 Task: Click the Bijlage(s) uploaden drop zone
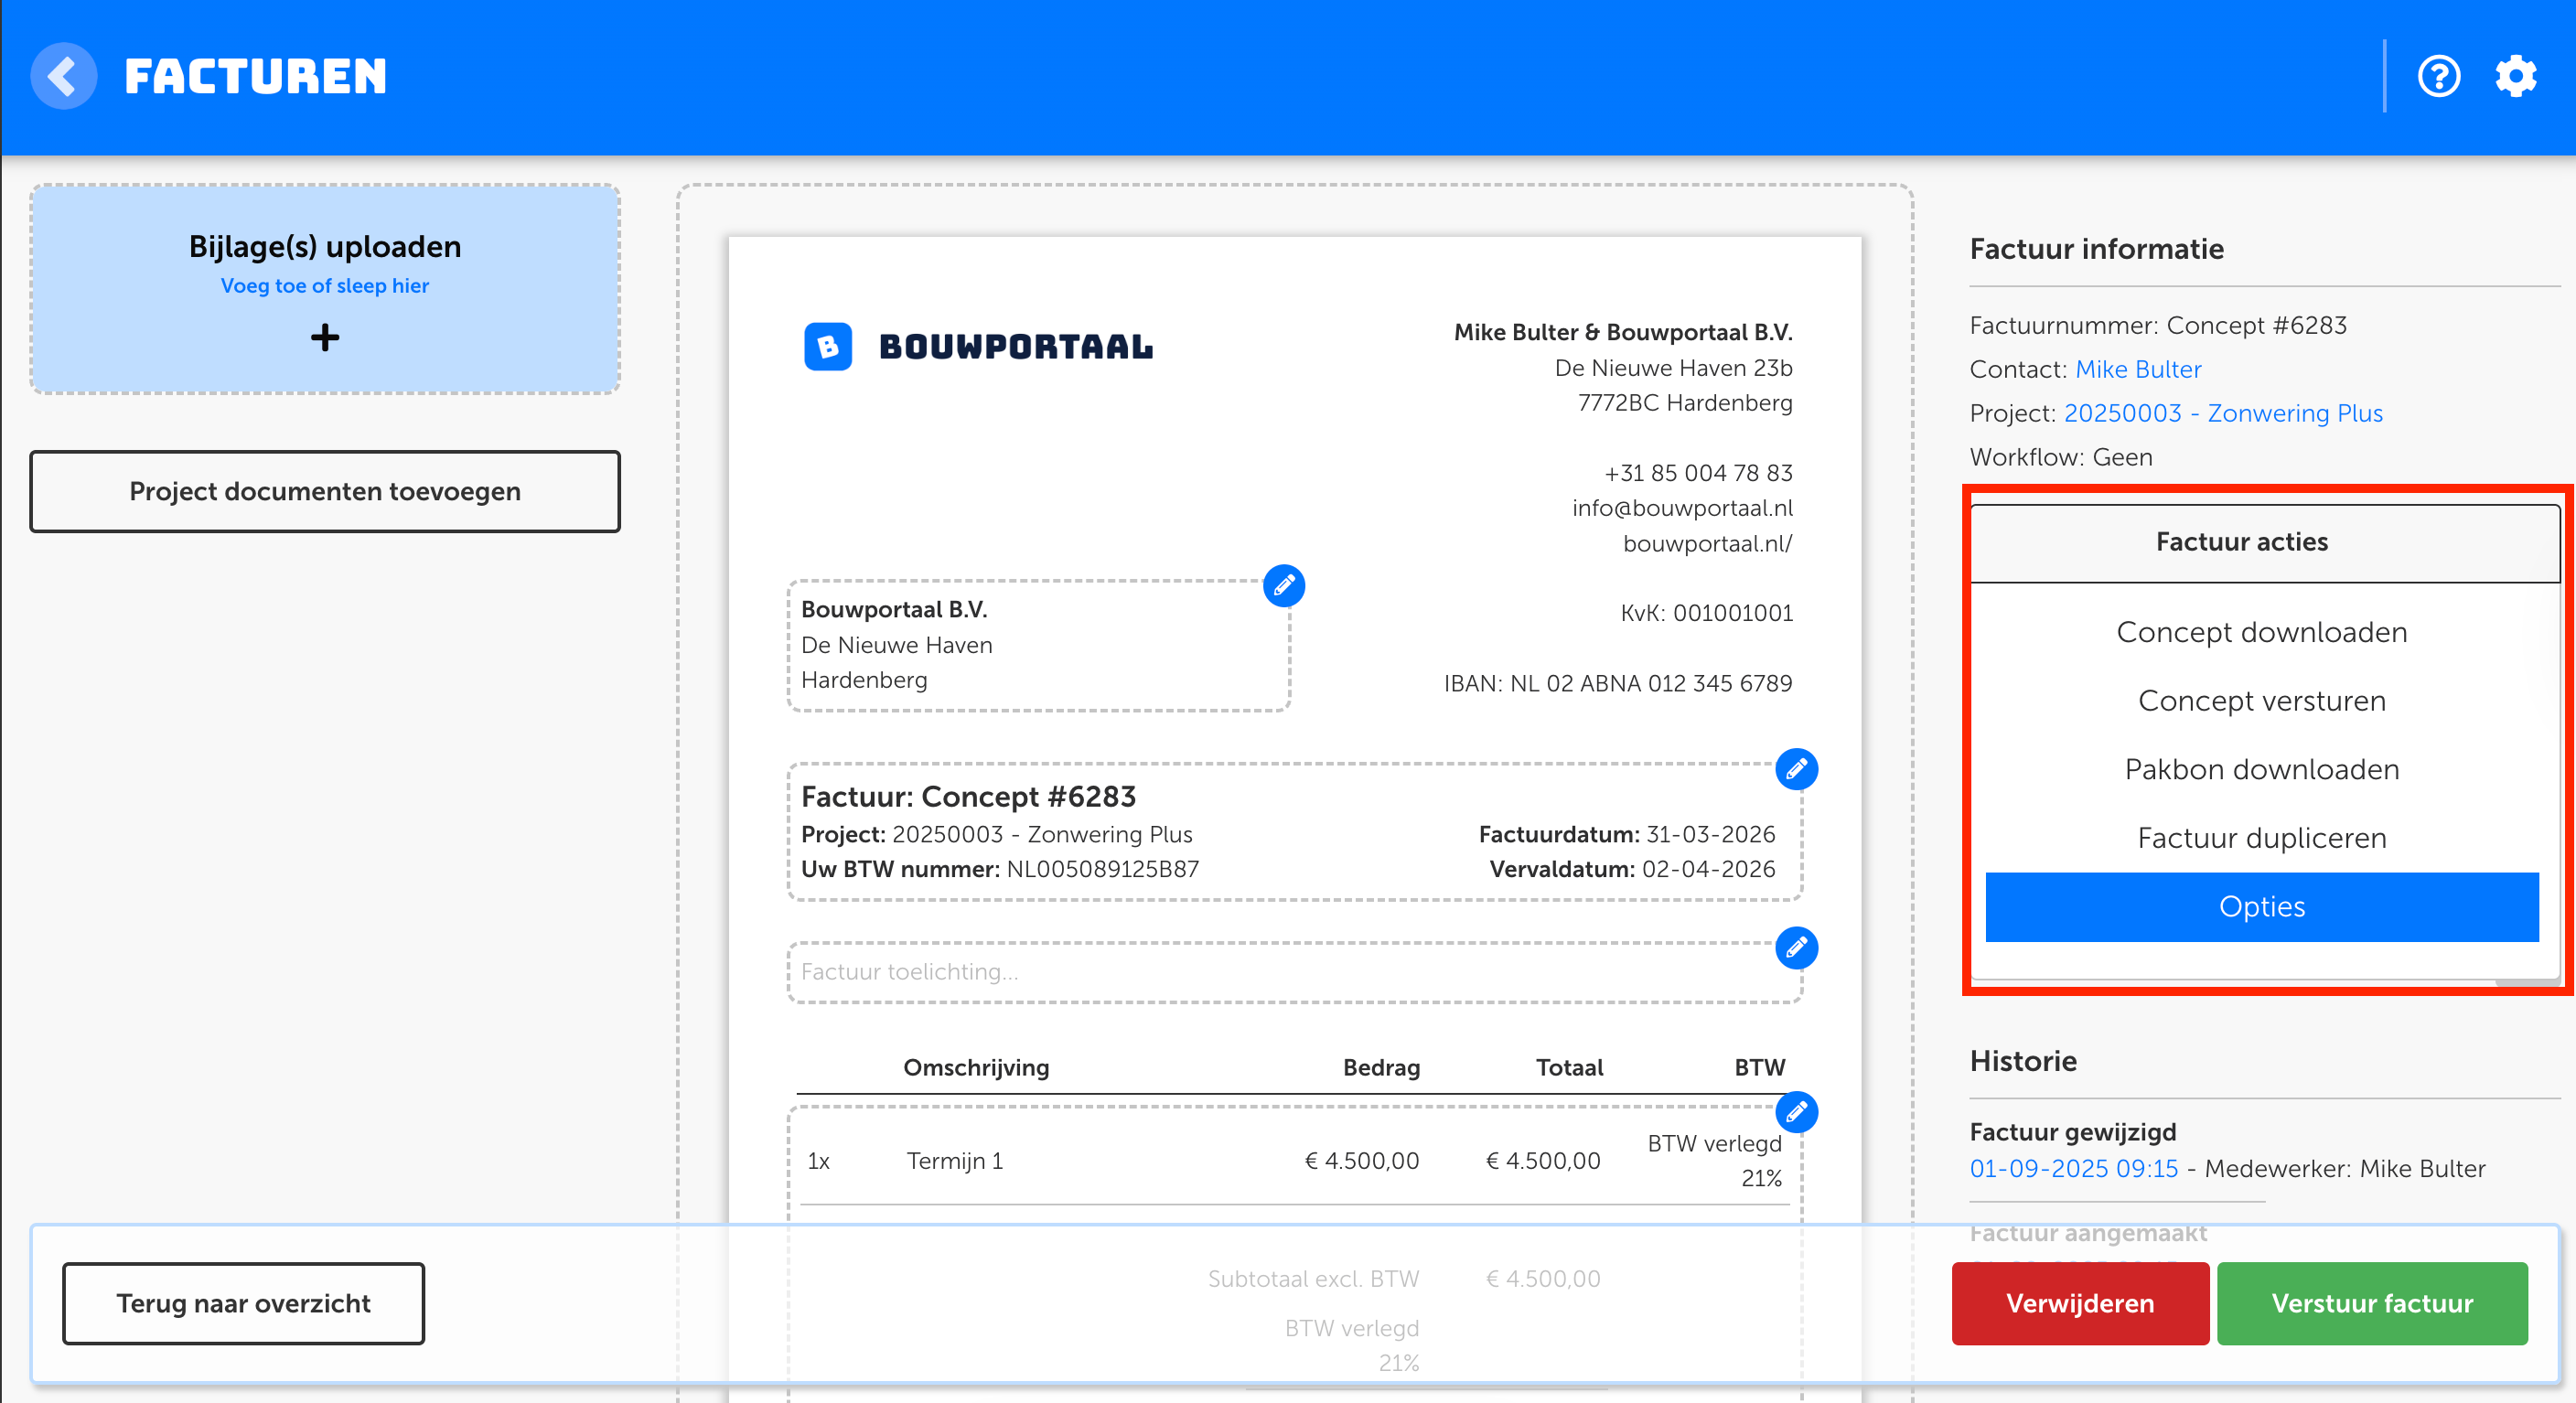click(x=325, y=289)
